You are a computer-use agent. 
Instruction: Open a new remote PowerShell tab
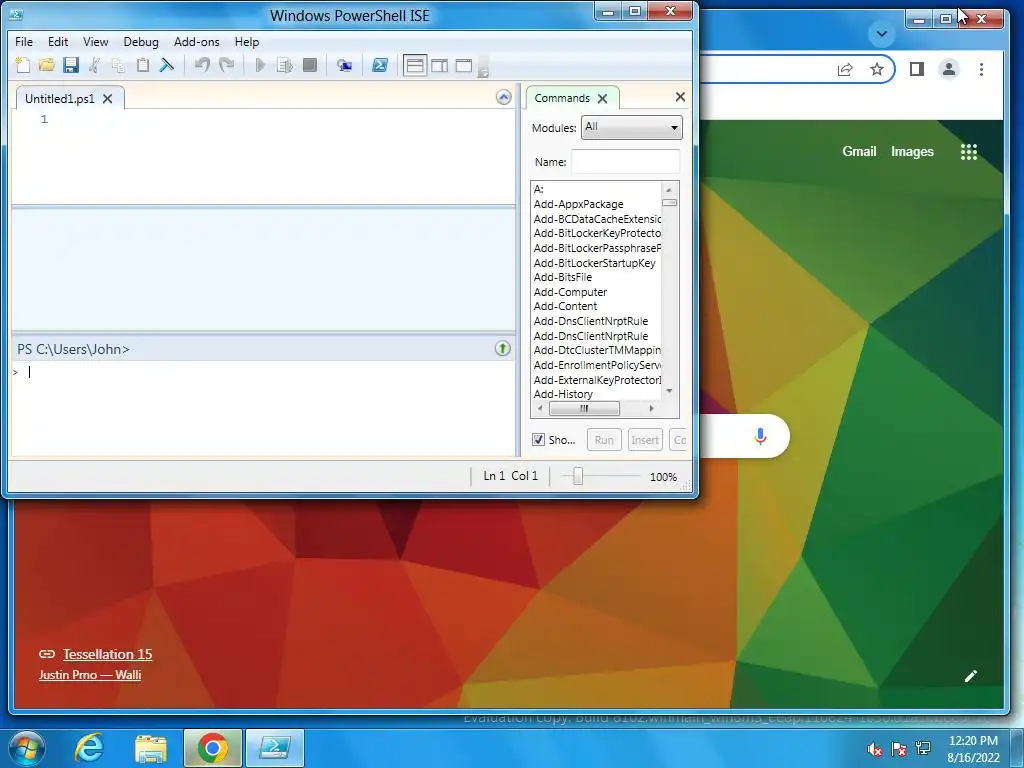(344, 65)
